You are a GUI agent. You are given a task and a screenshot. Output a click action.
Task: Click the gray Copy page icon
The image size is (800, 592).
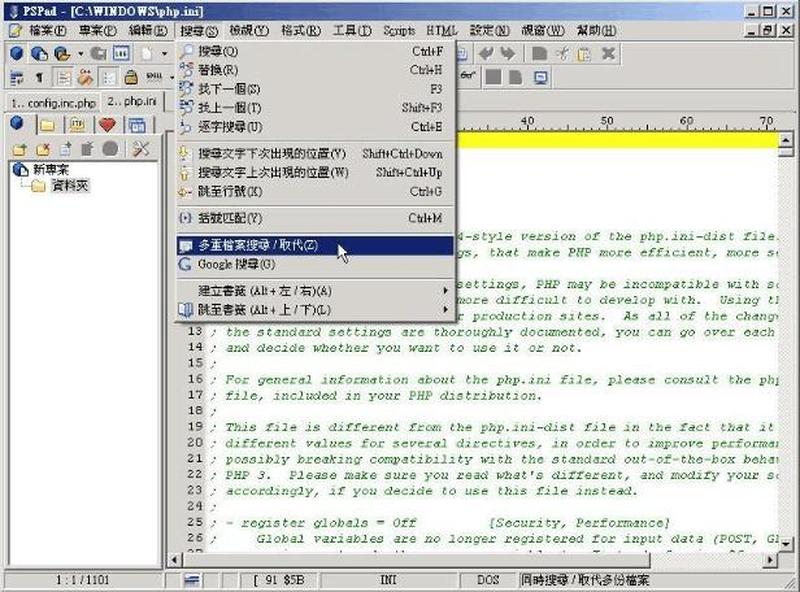pos(539,53)
